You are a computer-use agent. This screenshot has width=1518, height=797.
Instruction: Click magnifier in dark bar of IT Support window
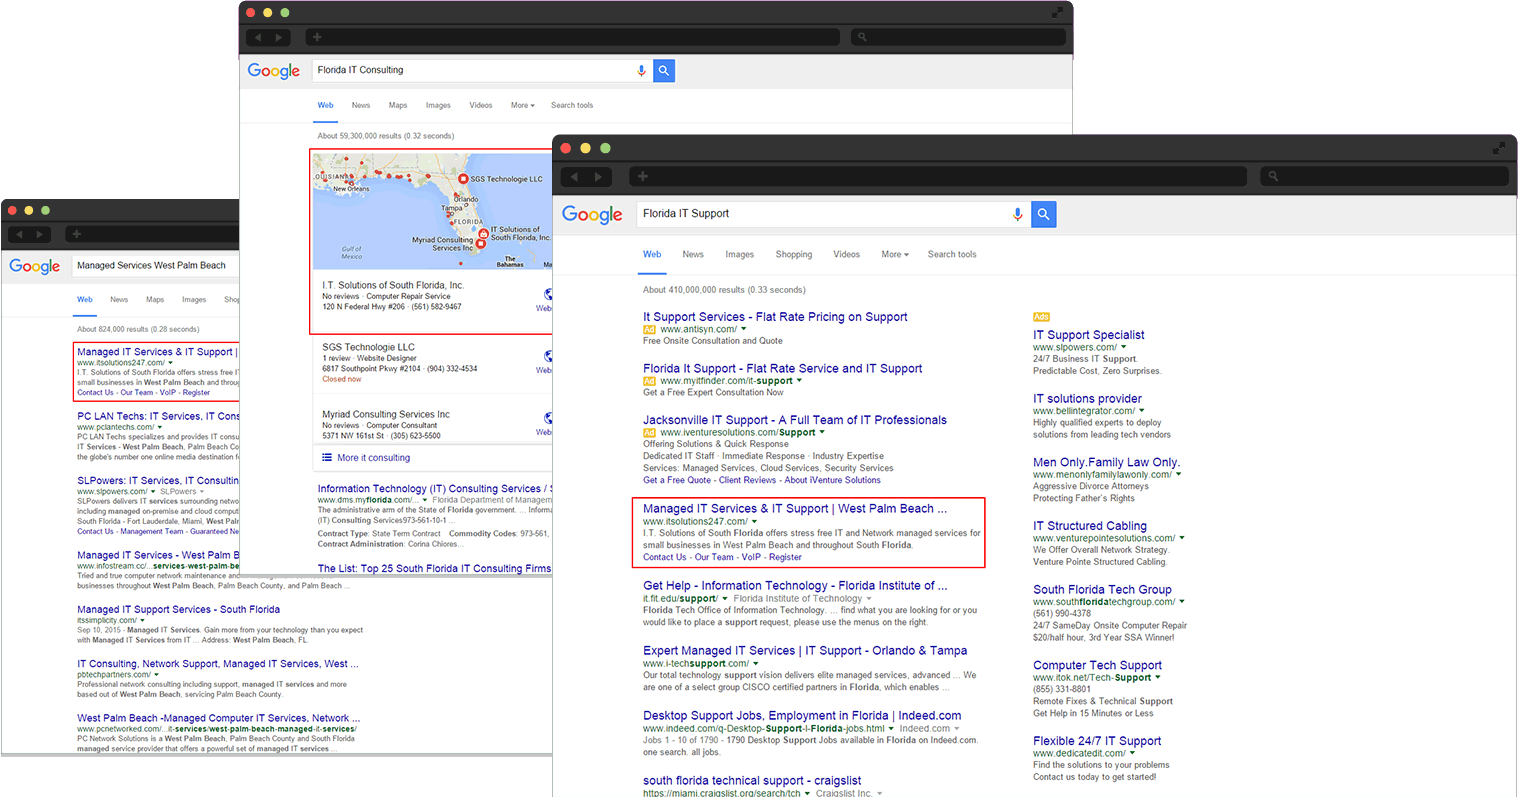tap(1273, 176)
